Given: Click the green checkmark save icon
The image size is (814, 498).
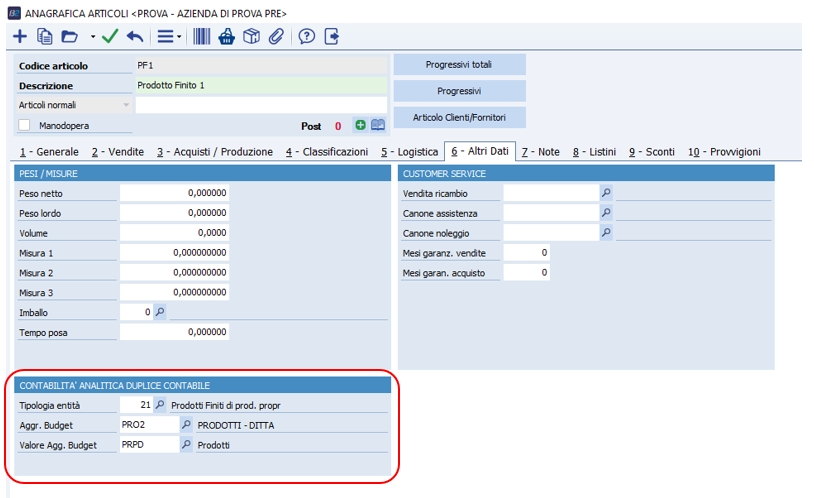Looking at the screenshot, I should (110, 36).
